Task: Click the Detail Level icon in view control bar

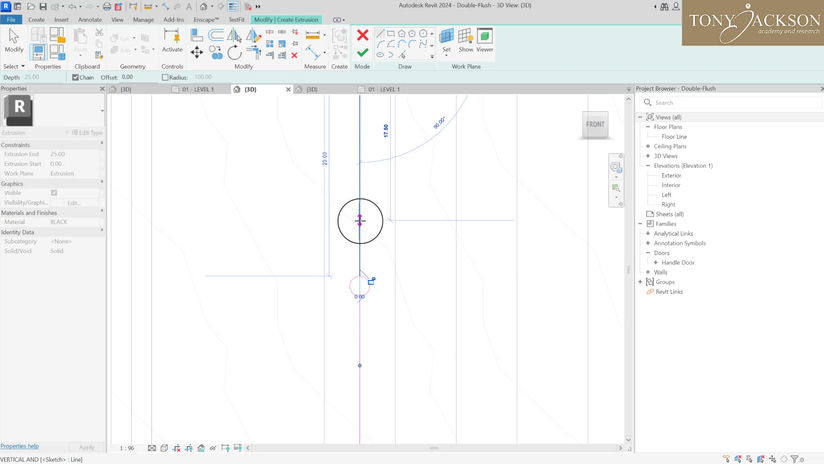Action: 152,448
